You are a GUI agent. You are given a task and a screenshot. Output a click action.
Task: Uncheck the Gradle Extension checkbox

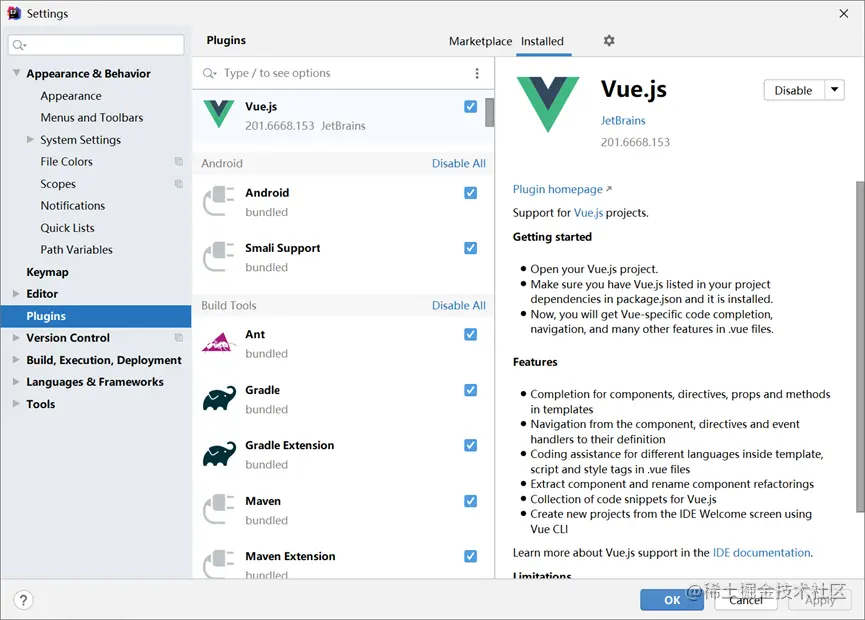pyautogui.click(x=471, y=445)
